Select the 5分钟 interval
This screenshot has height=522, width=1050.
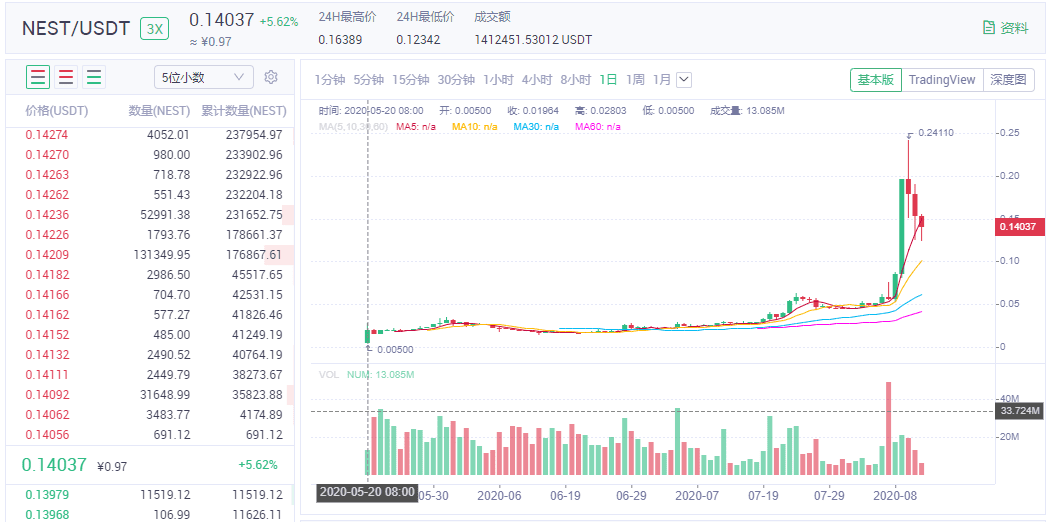click(368, 80)
